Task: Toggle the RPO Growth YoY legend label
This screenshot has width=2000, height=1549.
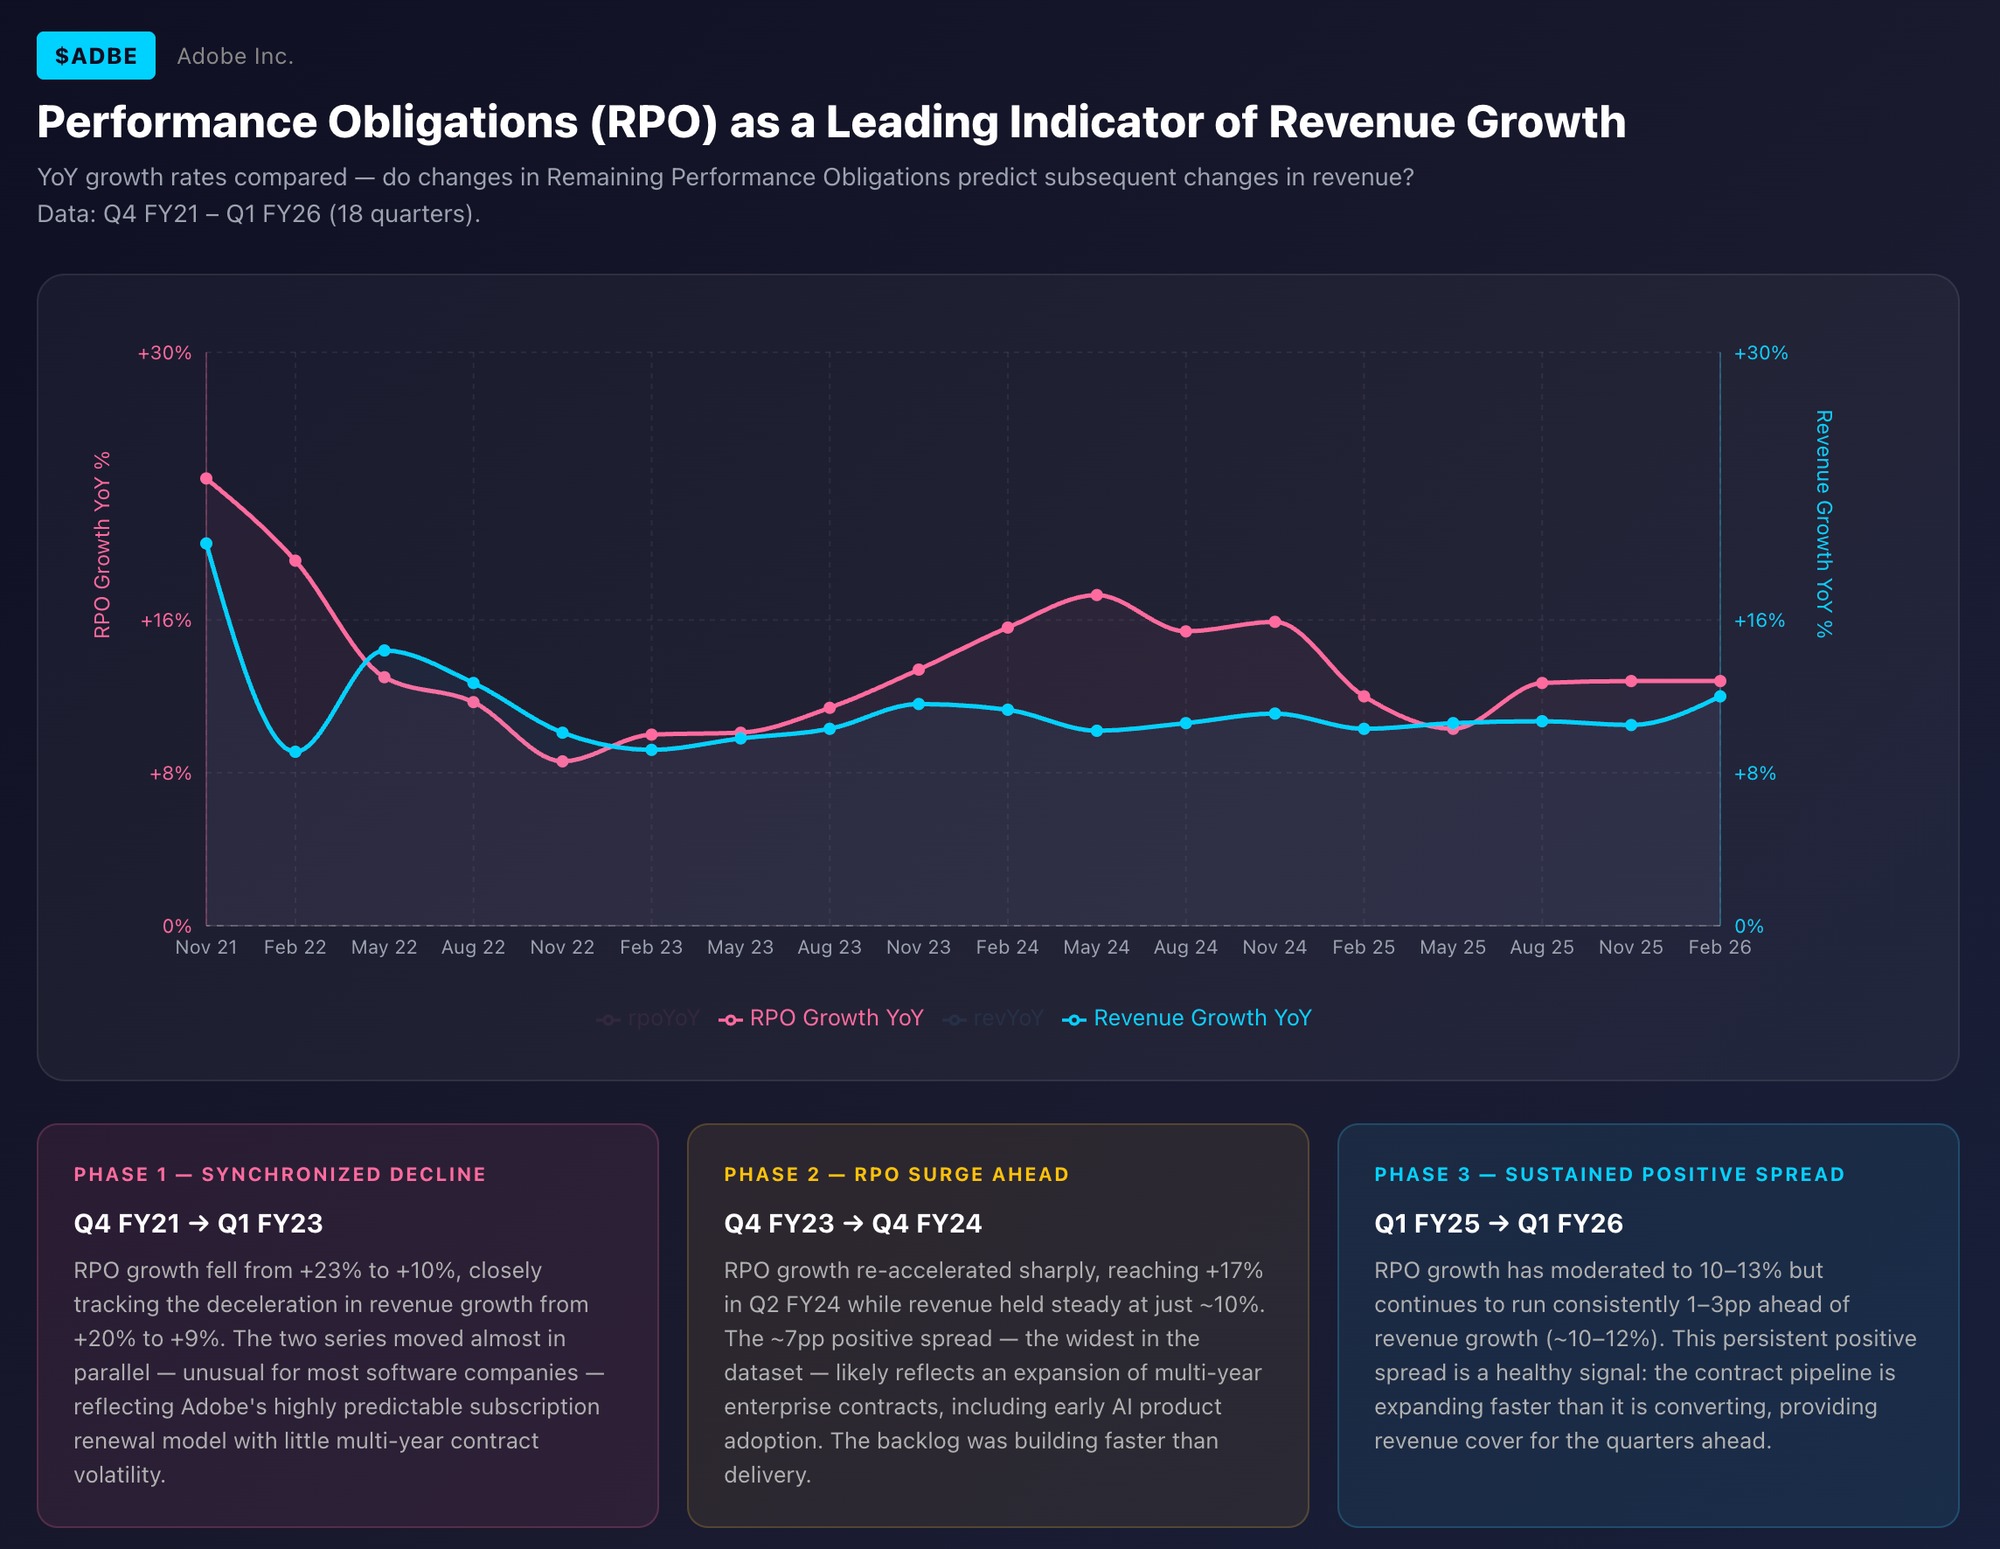Action: [x=836, y=1018]
